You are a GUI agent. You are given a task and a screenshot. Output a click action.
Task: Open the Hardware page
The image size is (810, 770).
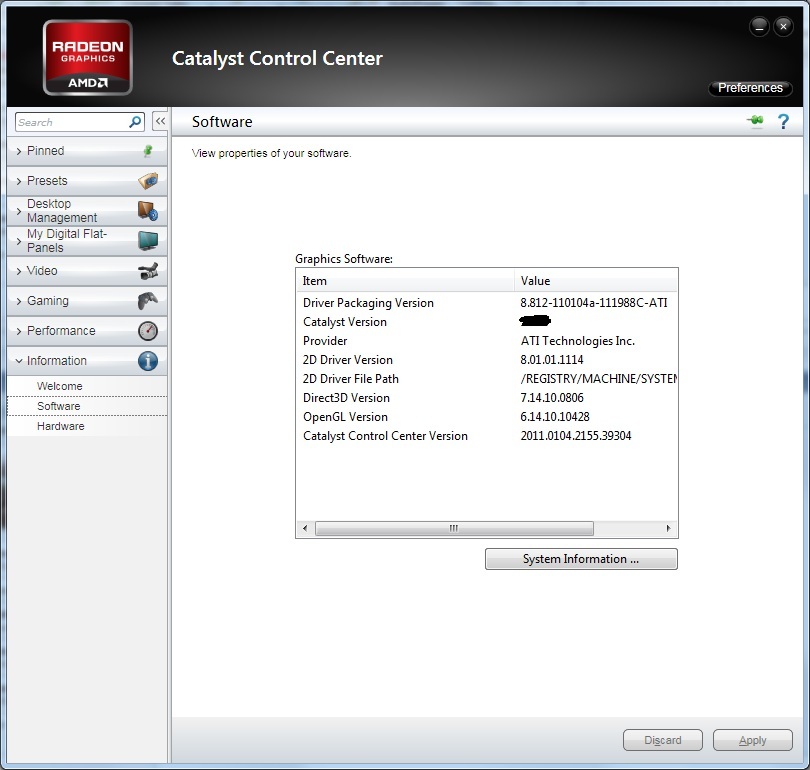click(87, 426)
